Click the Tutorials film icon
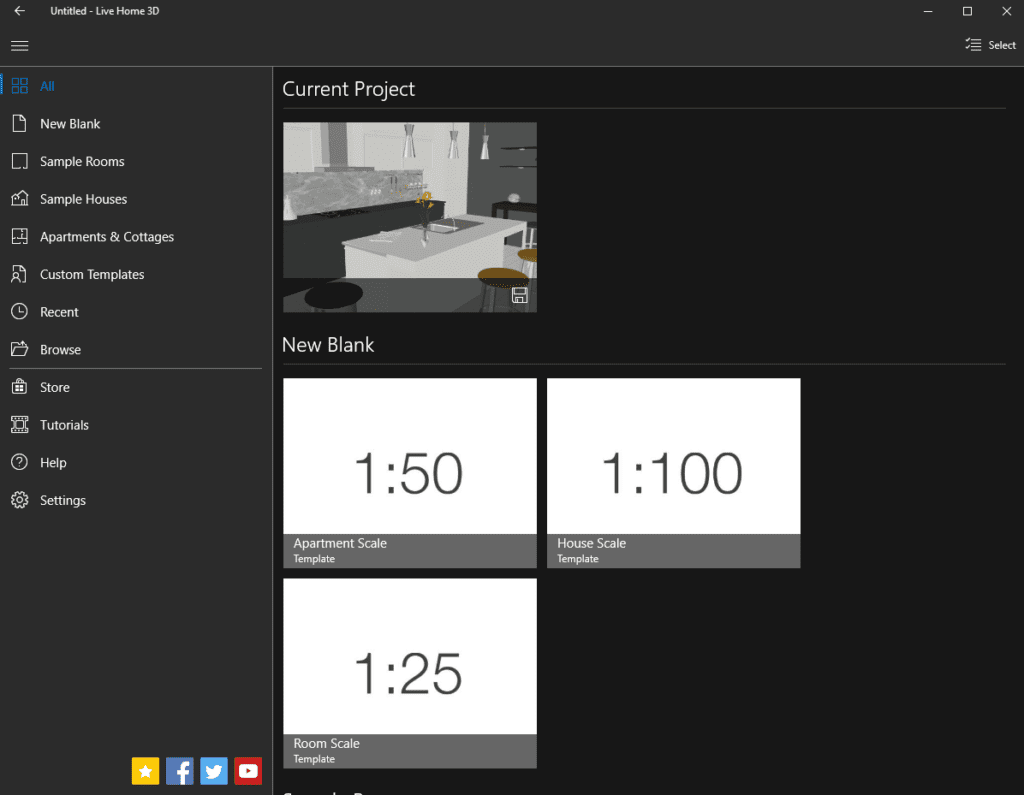This screenshot has height=795, width=1024. 20,425
